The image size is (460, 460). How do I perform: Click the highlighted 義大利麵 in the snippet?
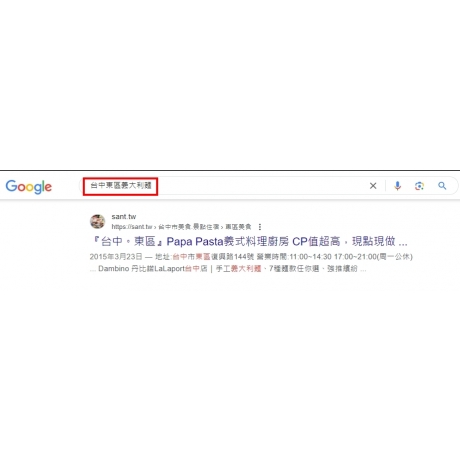click(246, 268)
